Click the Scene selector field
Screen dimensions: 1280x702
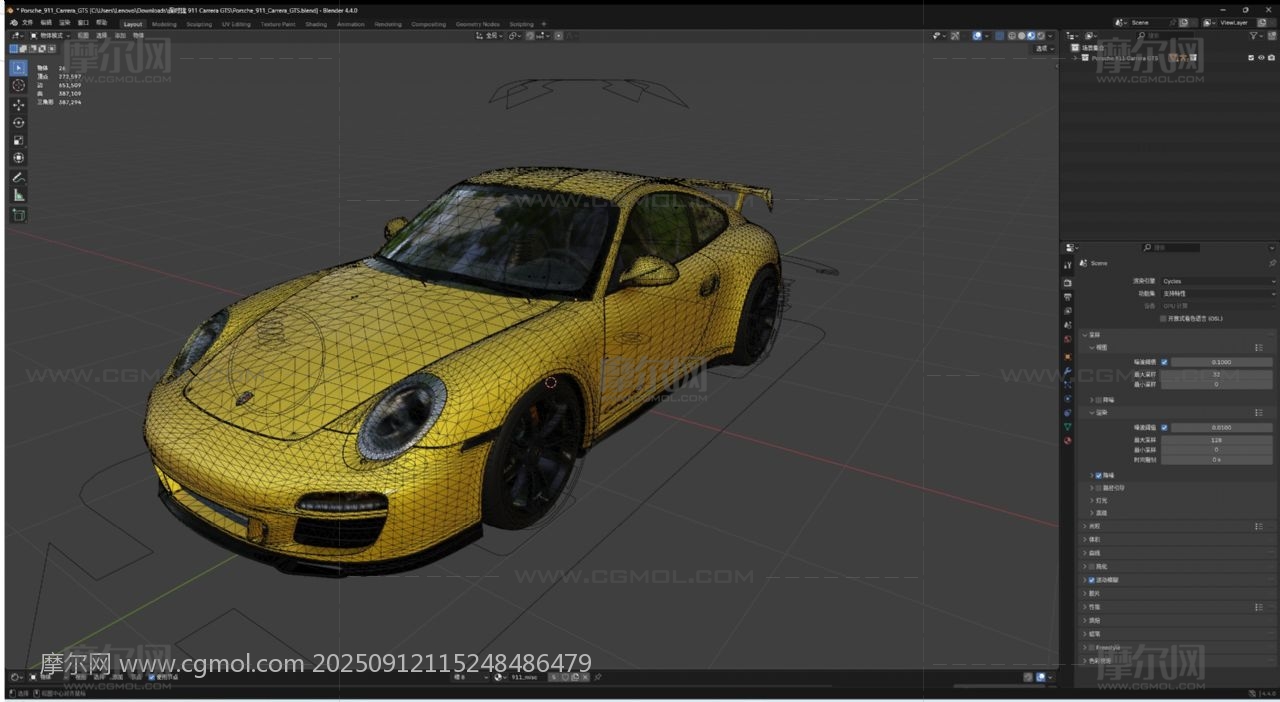(1150, 22)
